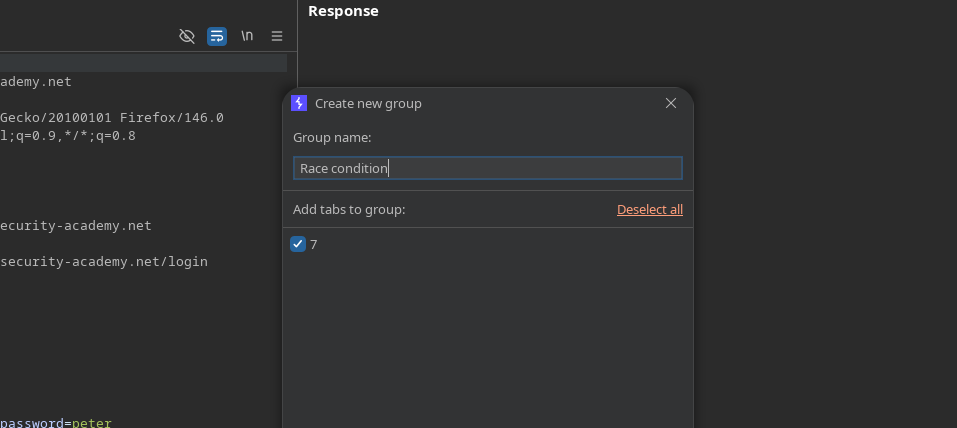Click the password parameter name in request
Viewport: 957px width, 428px height.
[x=32, y=423]
